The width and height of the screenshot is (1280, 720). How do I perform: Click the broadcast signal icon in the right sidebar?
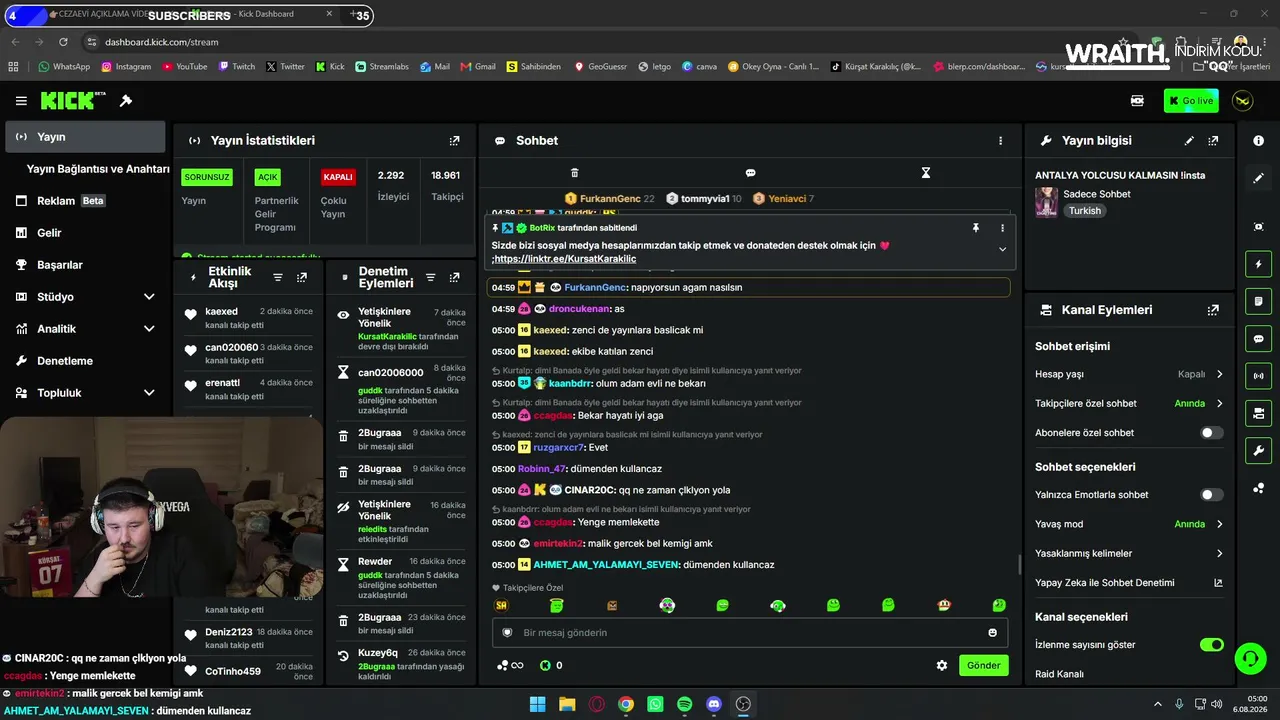(x=1258, y=376)
